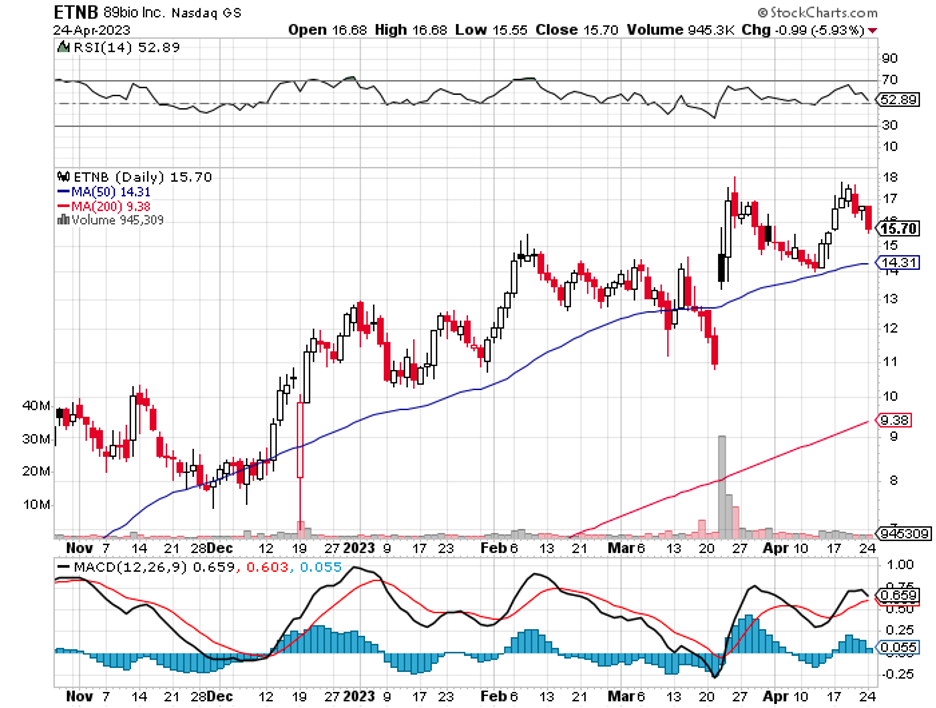Click the 20M volume axis label

[x=36, y=472]
